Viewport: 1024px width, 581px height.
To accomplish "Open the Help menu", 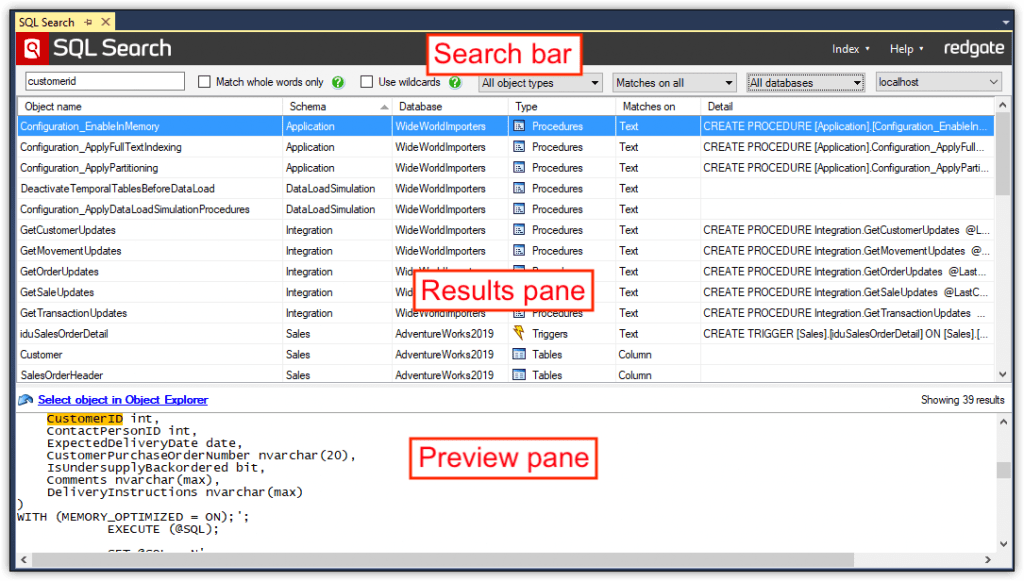I will pyautogui.click(x=905, y=47).
